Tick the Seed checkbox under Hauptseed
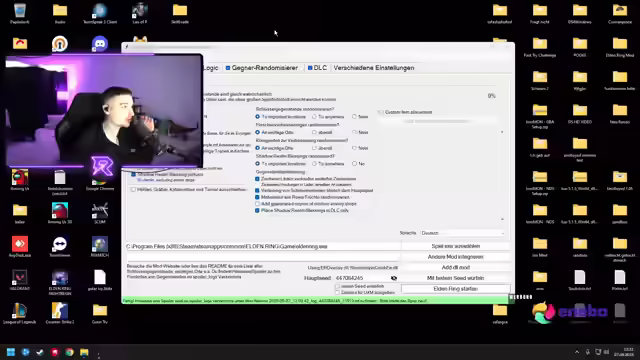The height and width of the screenshot is (360, 640). coord(338,287)
